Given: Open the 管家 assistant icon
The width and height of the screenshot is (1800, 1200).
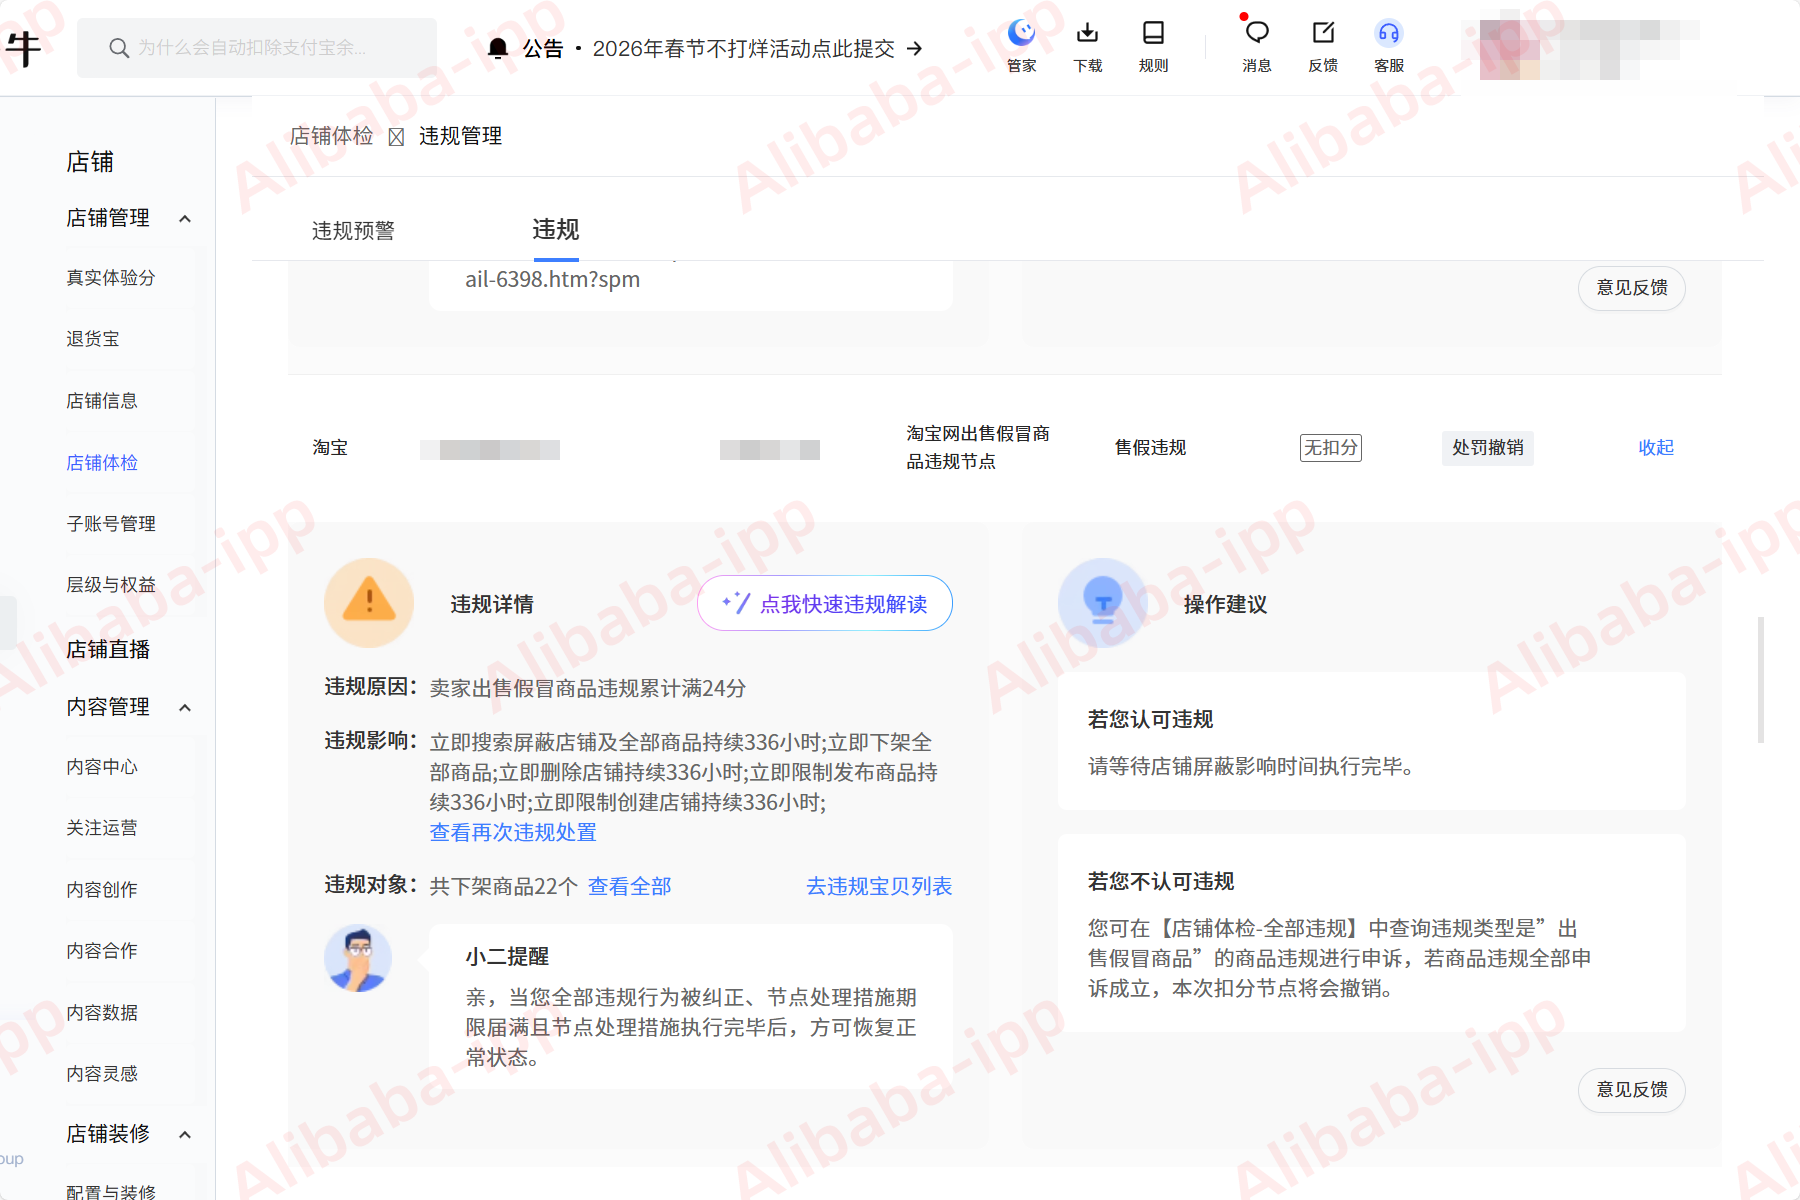Looking at the screenshot, I should pyautogui.click(x=1021, y=46).
